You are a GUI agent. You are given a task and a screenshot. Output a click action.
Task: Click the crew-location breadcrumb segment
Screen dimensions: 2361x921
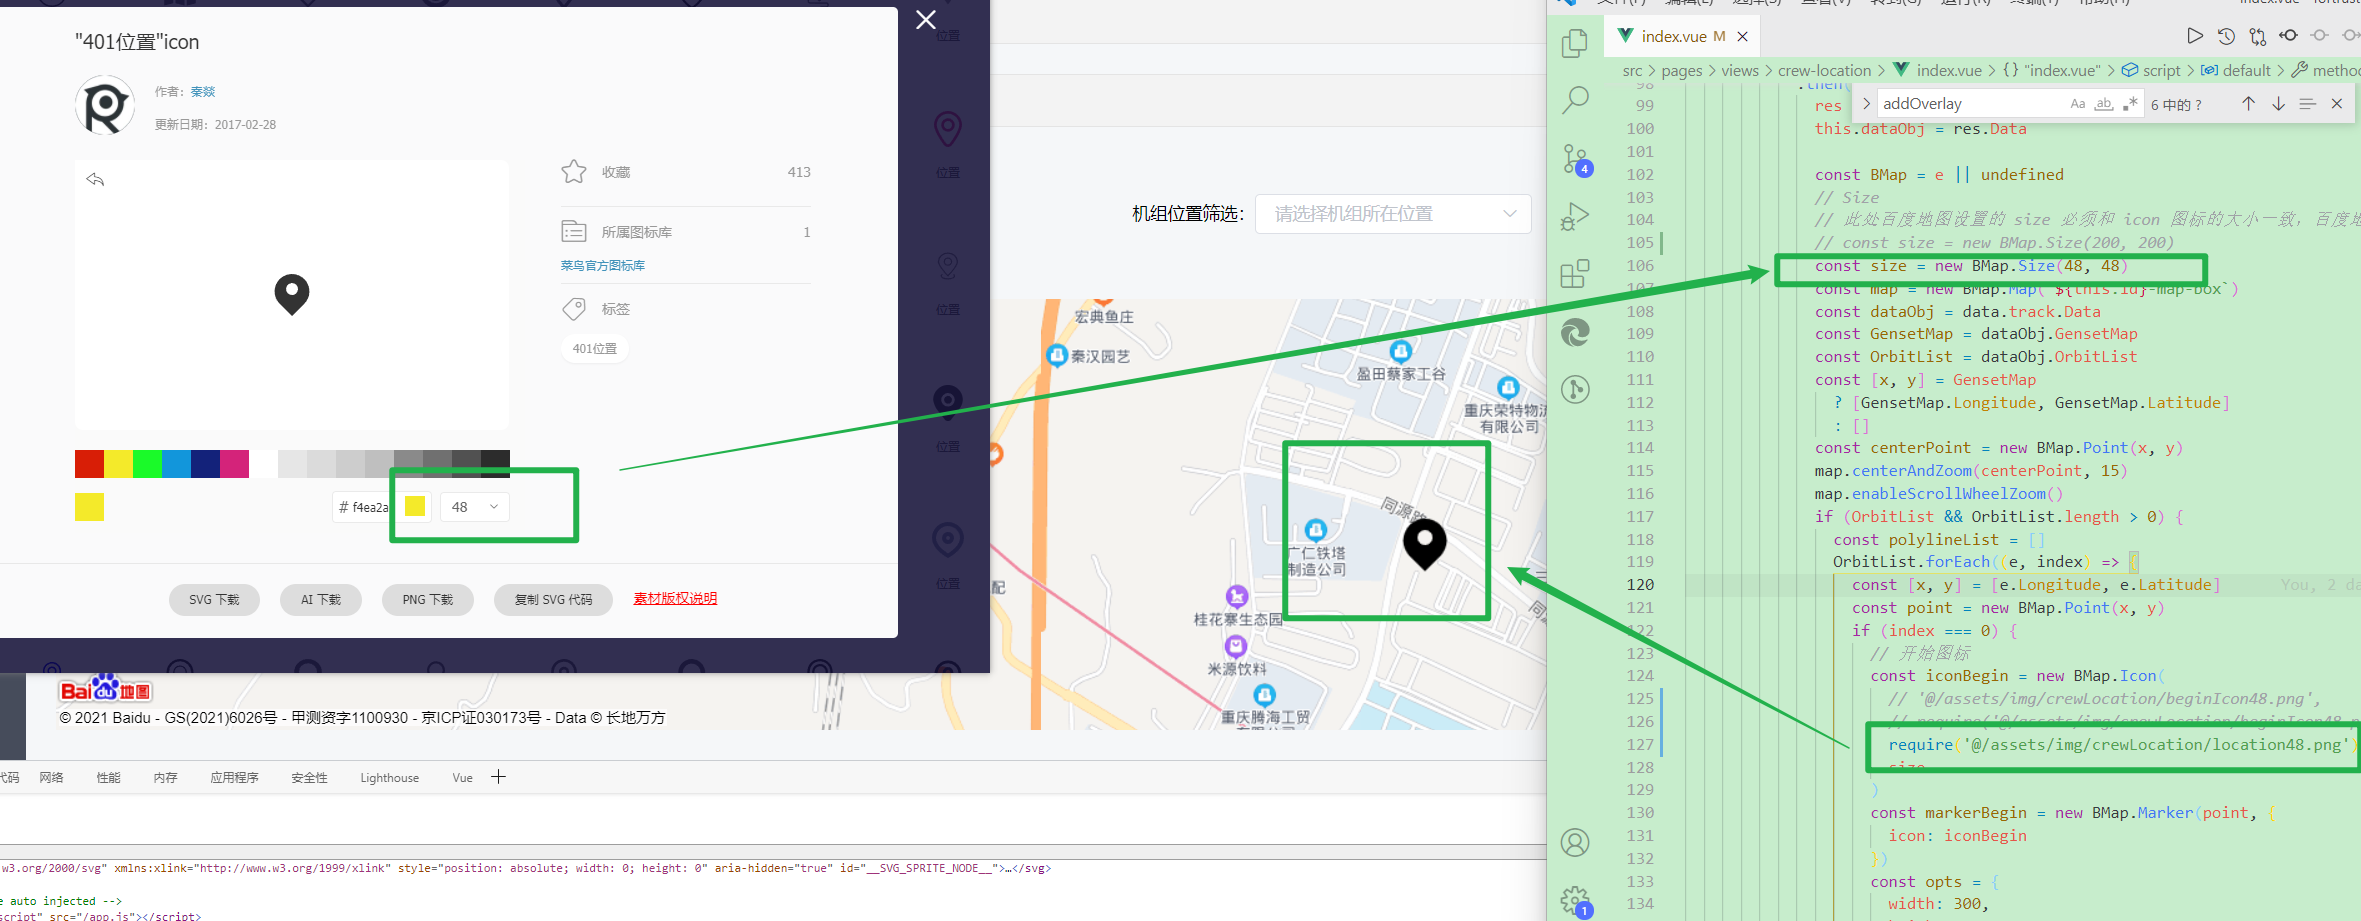(1824, 71)
